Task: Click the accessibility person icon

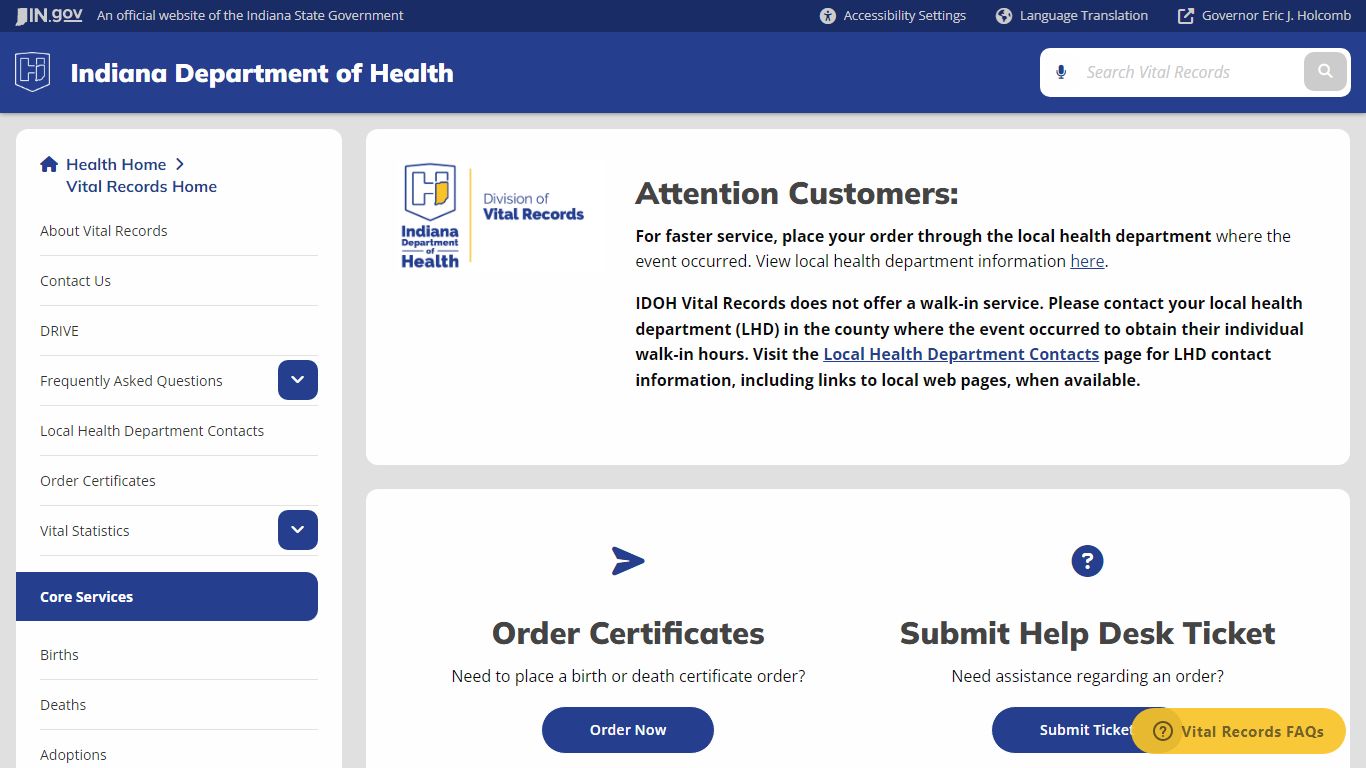Action: (x=827, y=16)
